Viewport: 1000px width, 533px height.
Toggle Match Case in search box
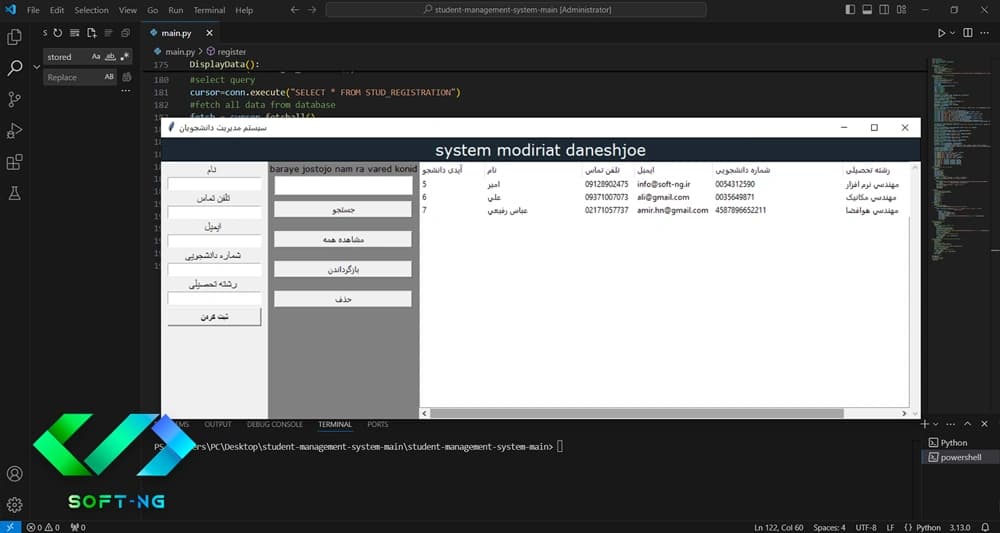[x=96, y=57]
